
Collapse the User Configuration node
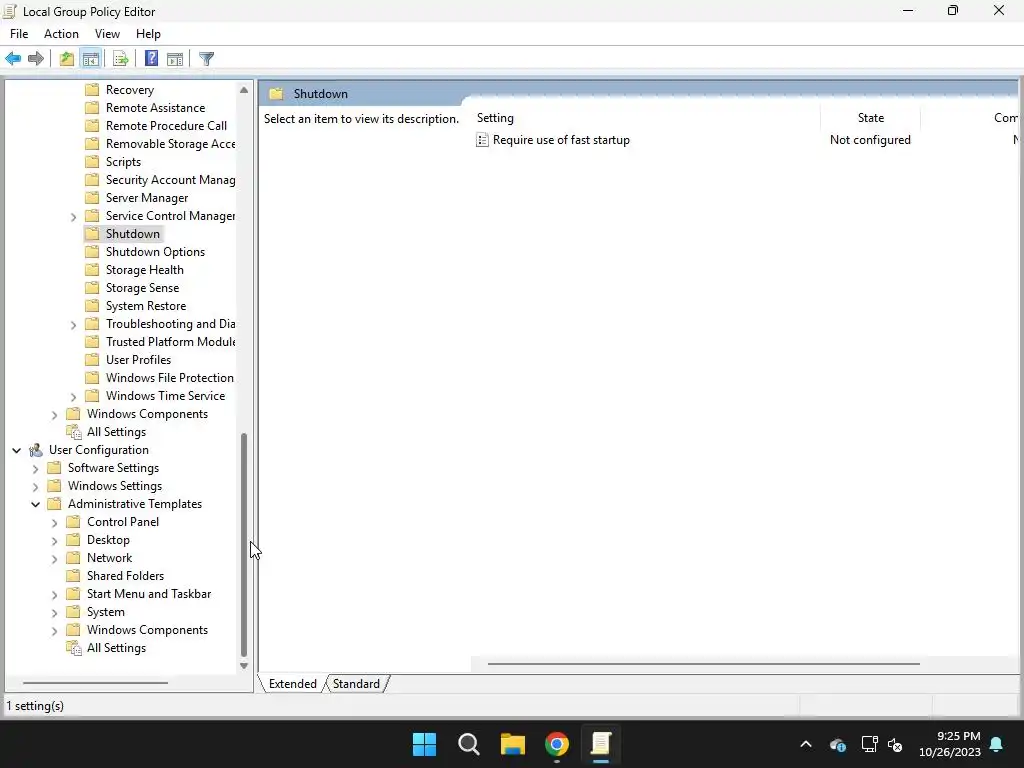[16, 450]
